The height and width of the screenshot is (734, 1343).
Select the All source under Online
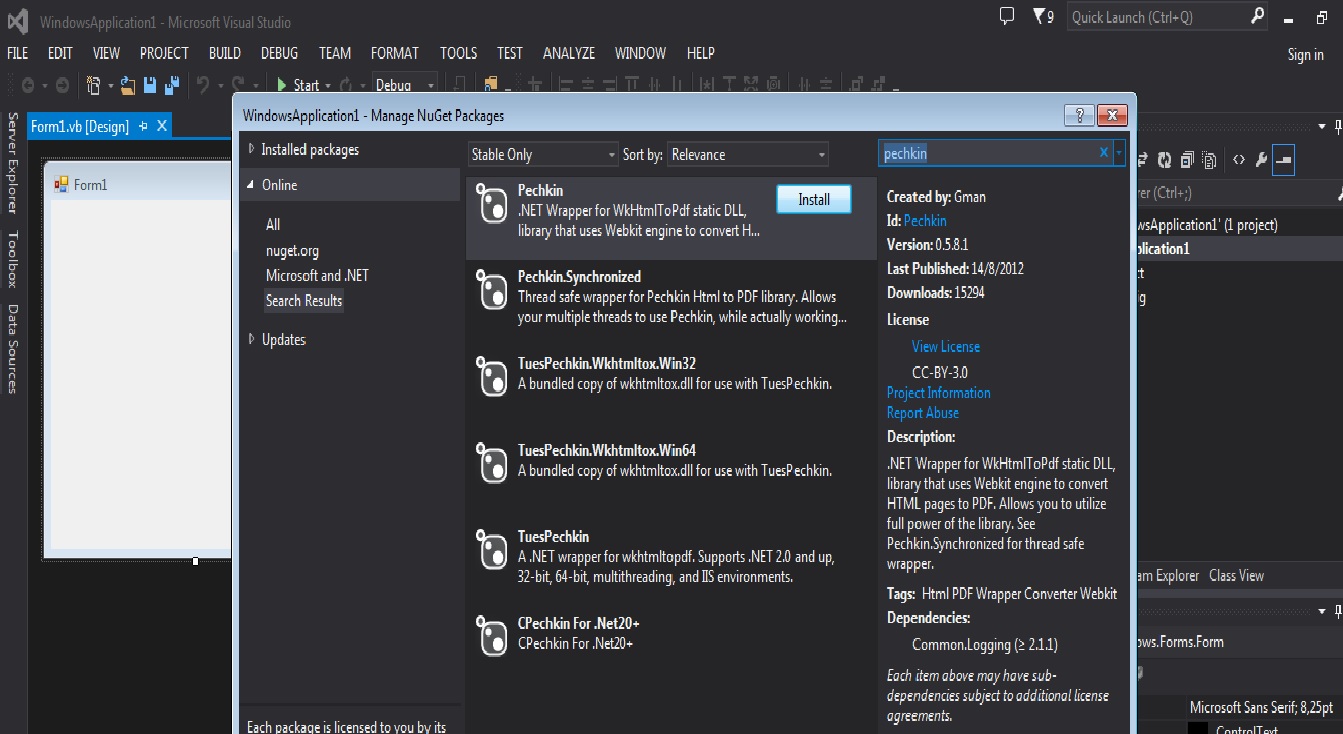[x=273, y=225]
